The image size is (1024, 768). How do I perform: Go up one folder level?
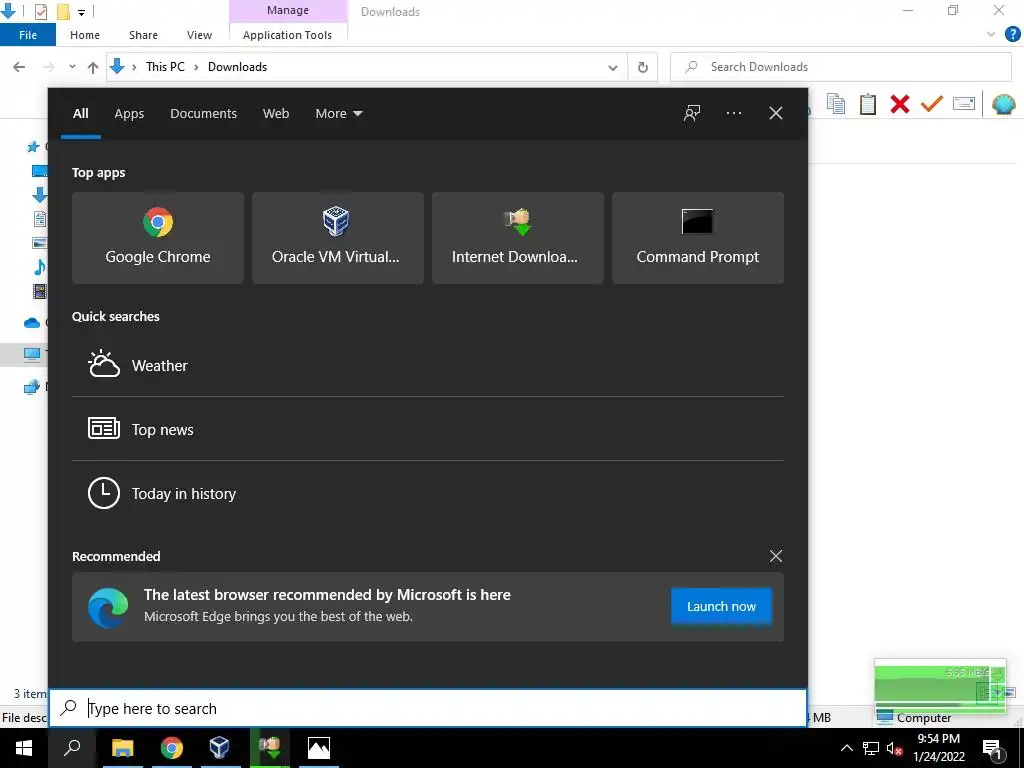(93, 67)
